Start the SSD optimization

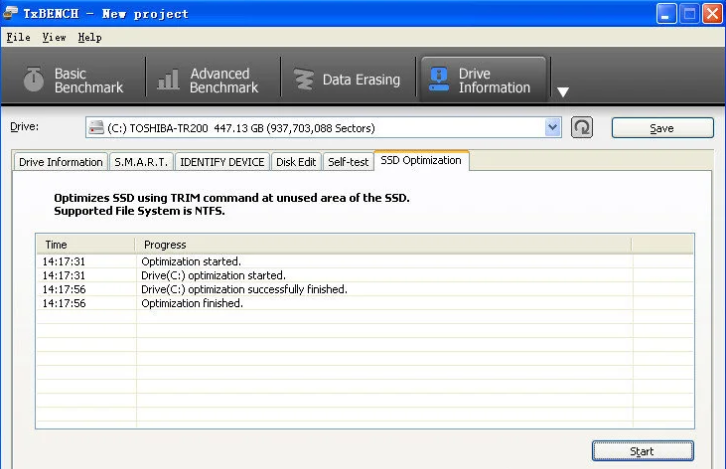(642, 451)
